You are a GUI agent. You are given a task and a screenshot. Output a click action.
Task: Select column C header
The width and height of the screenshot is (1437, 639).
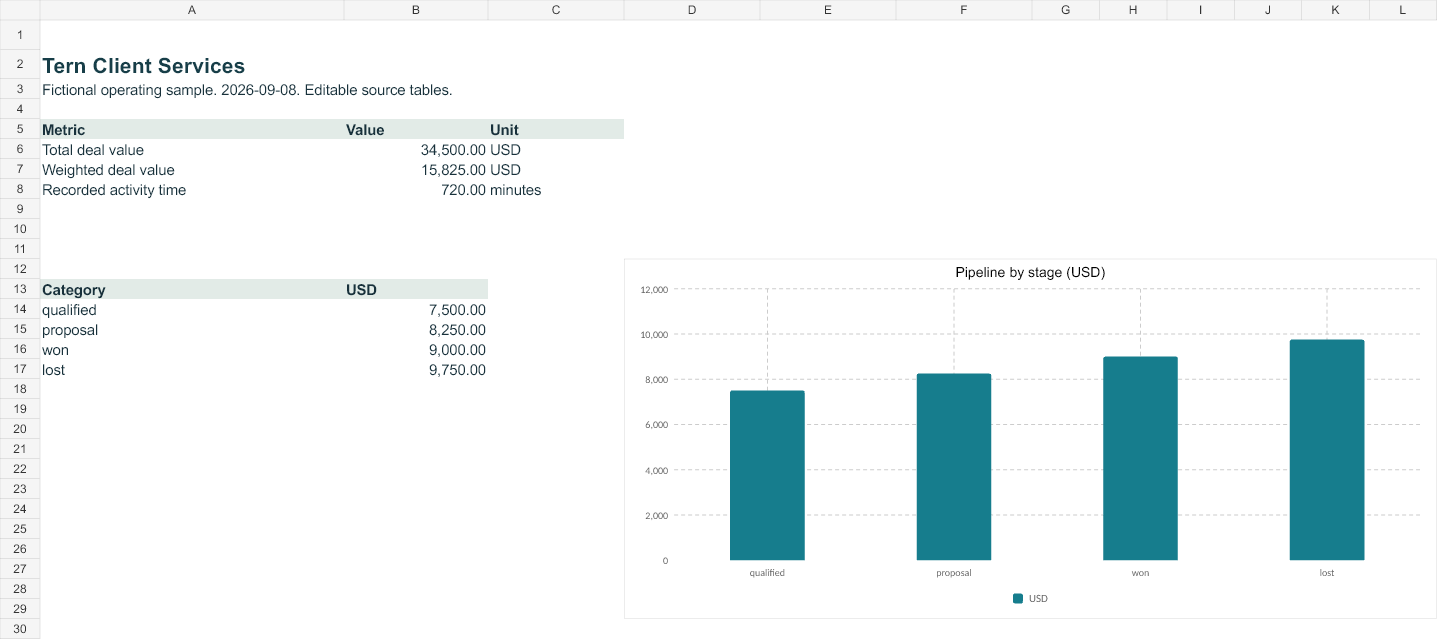(x=556, y=10)
